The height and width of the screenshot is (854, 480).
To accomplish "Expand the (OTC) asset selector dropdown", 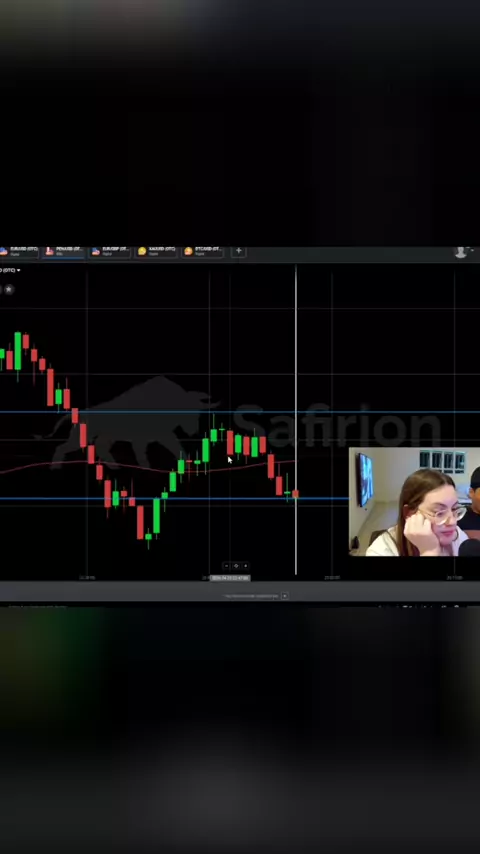I will (10, 270).
